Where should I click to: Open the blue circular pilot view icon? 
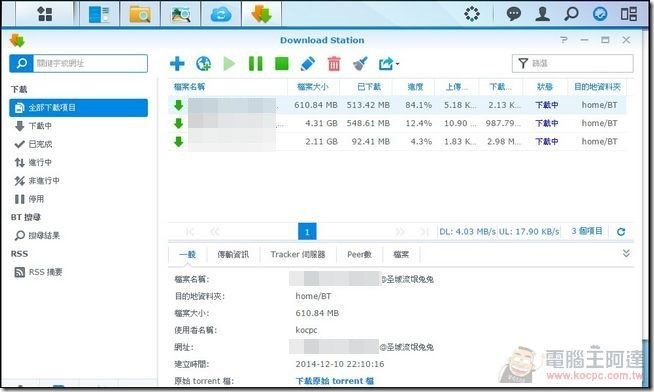(600, 14)
